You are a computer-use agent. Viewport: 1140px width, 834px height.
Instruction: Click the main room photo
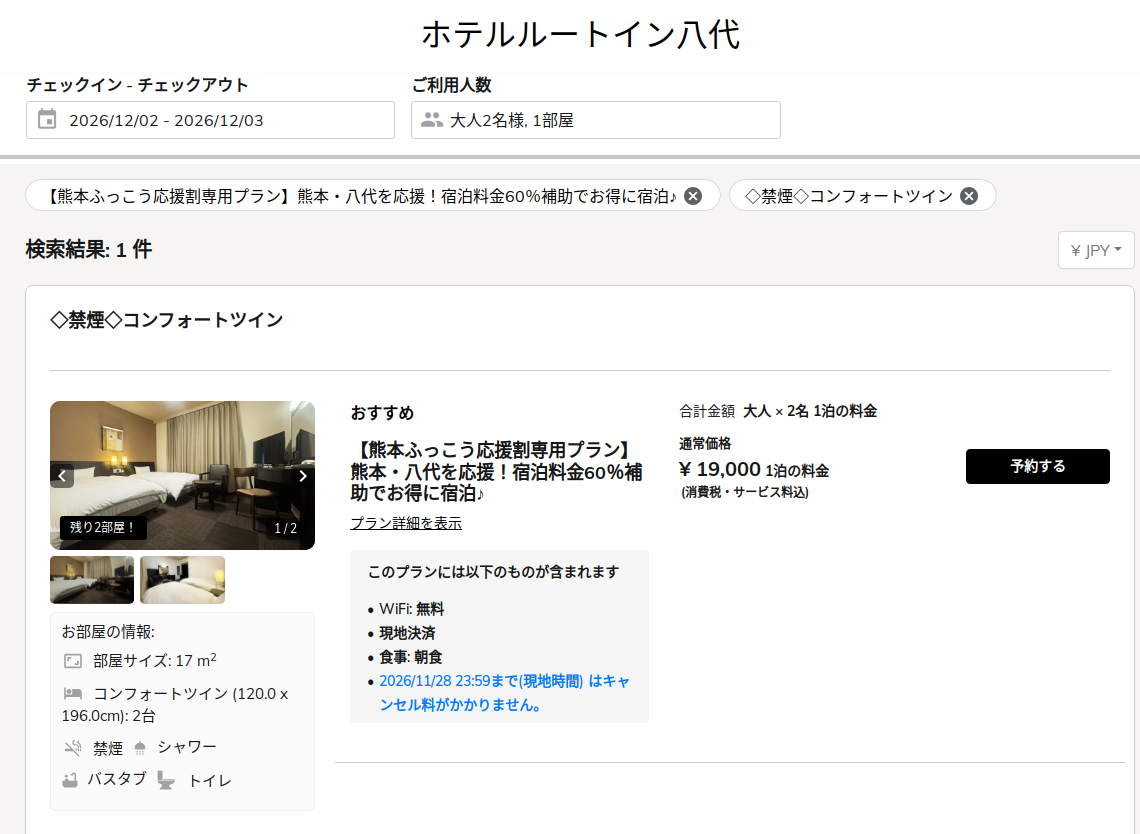tap(182, 475)
